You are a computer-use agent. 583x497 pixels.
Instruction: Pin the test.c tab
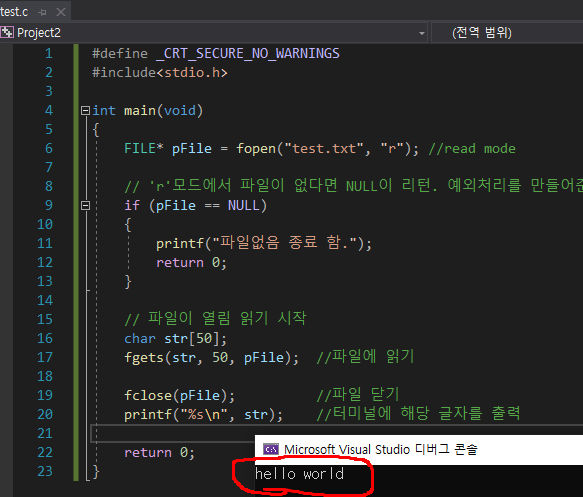(42, 12)
